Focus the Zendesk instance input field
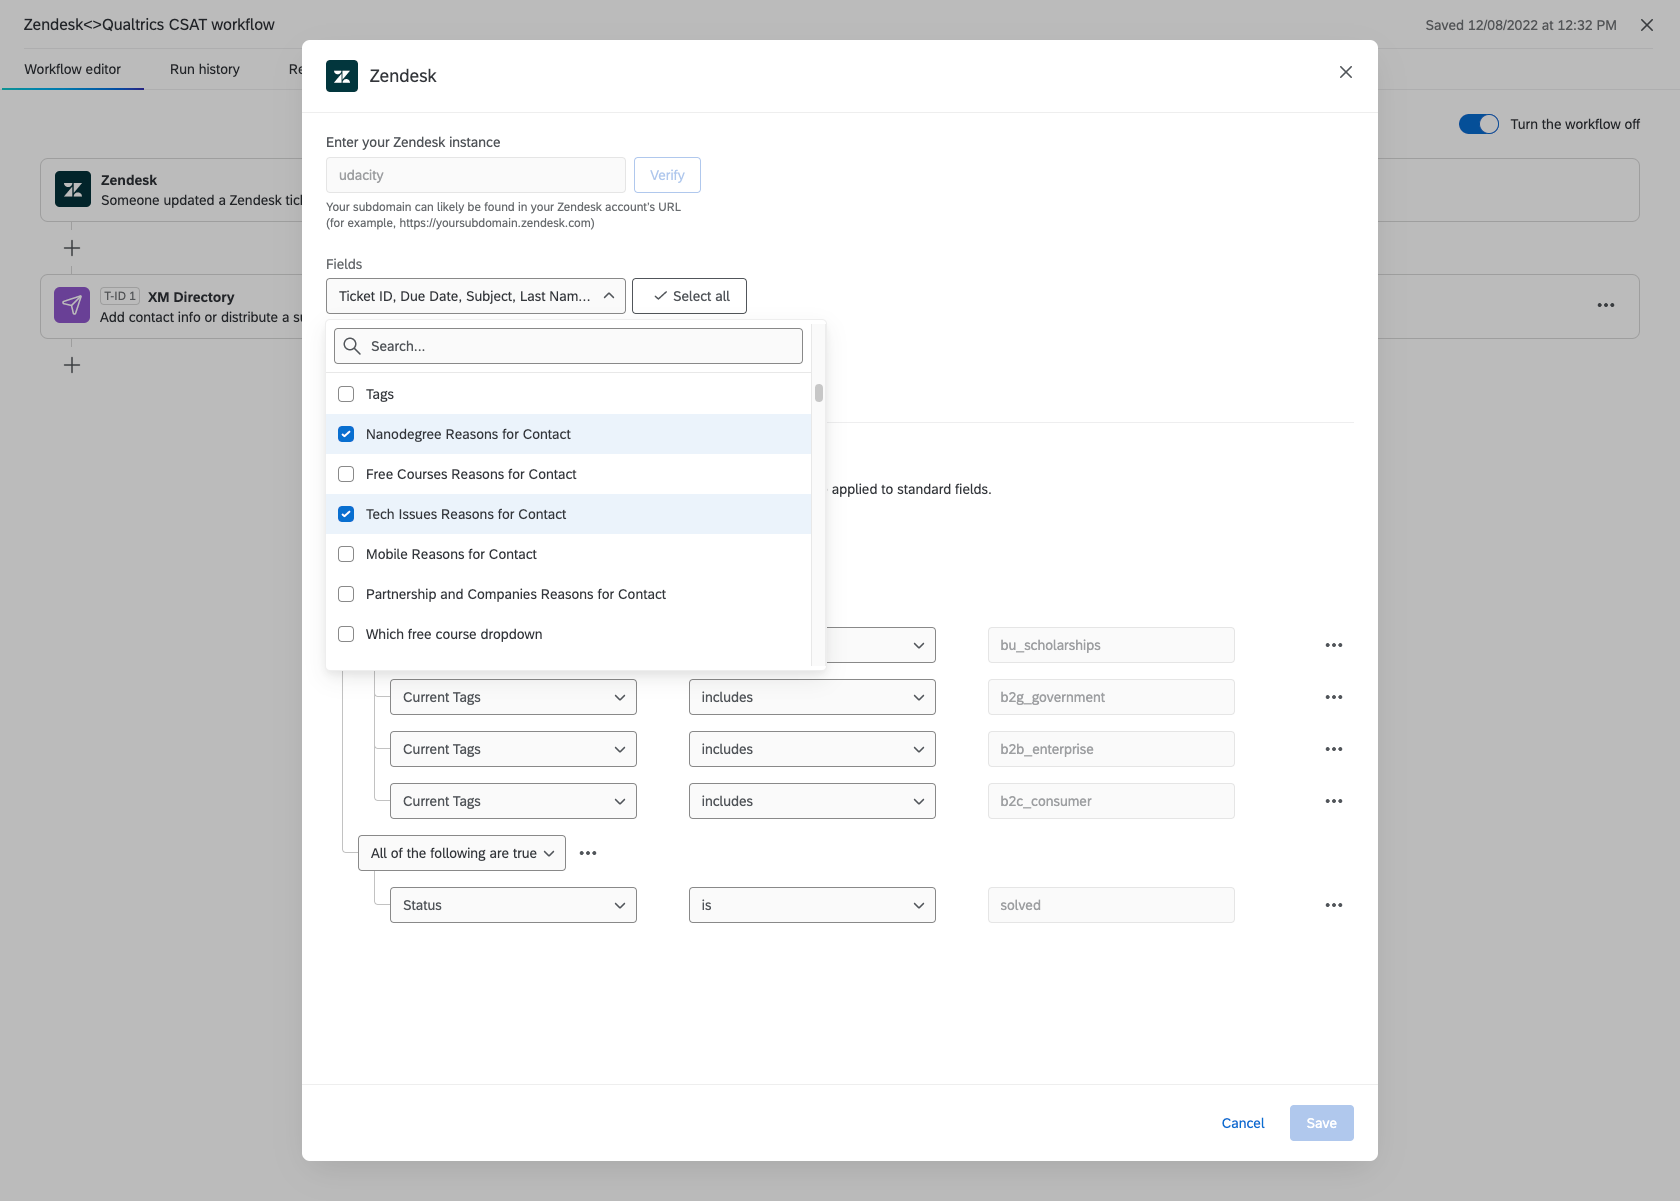The height and width of the screenshot is (1201, 1680). tap(476, 175)
